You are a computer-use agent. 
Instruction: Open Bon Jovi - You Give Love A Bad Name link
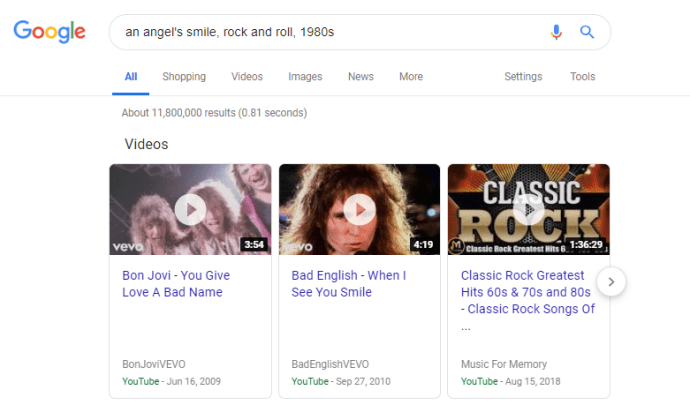[176, 284]
